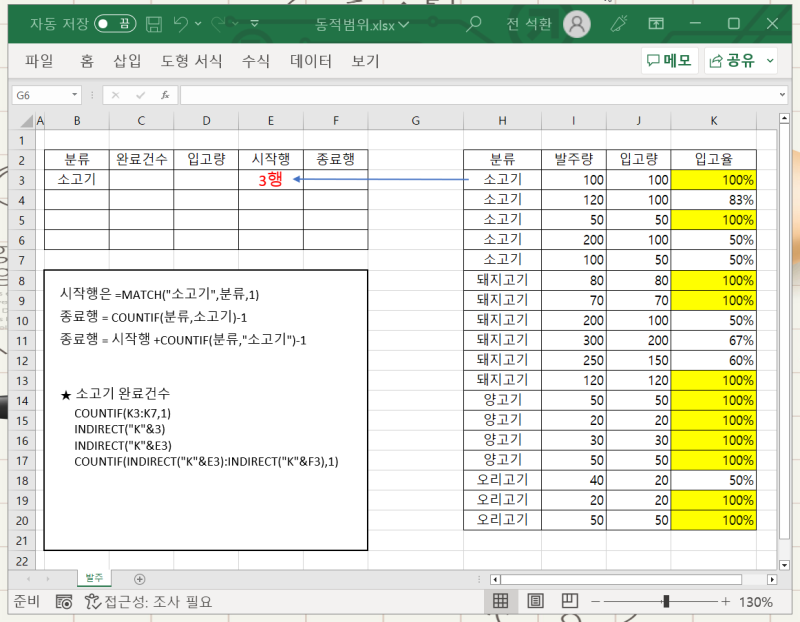Click the Ribbon display options icon
Viewport: 800px width, 622px height.
click(x=656, y=23)
